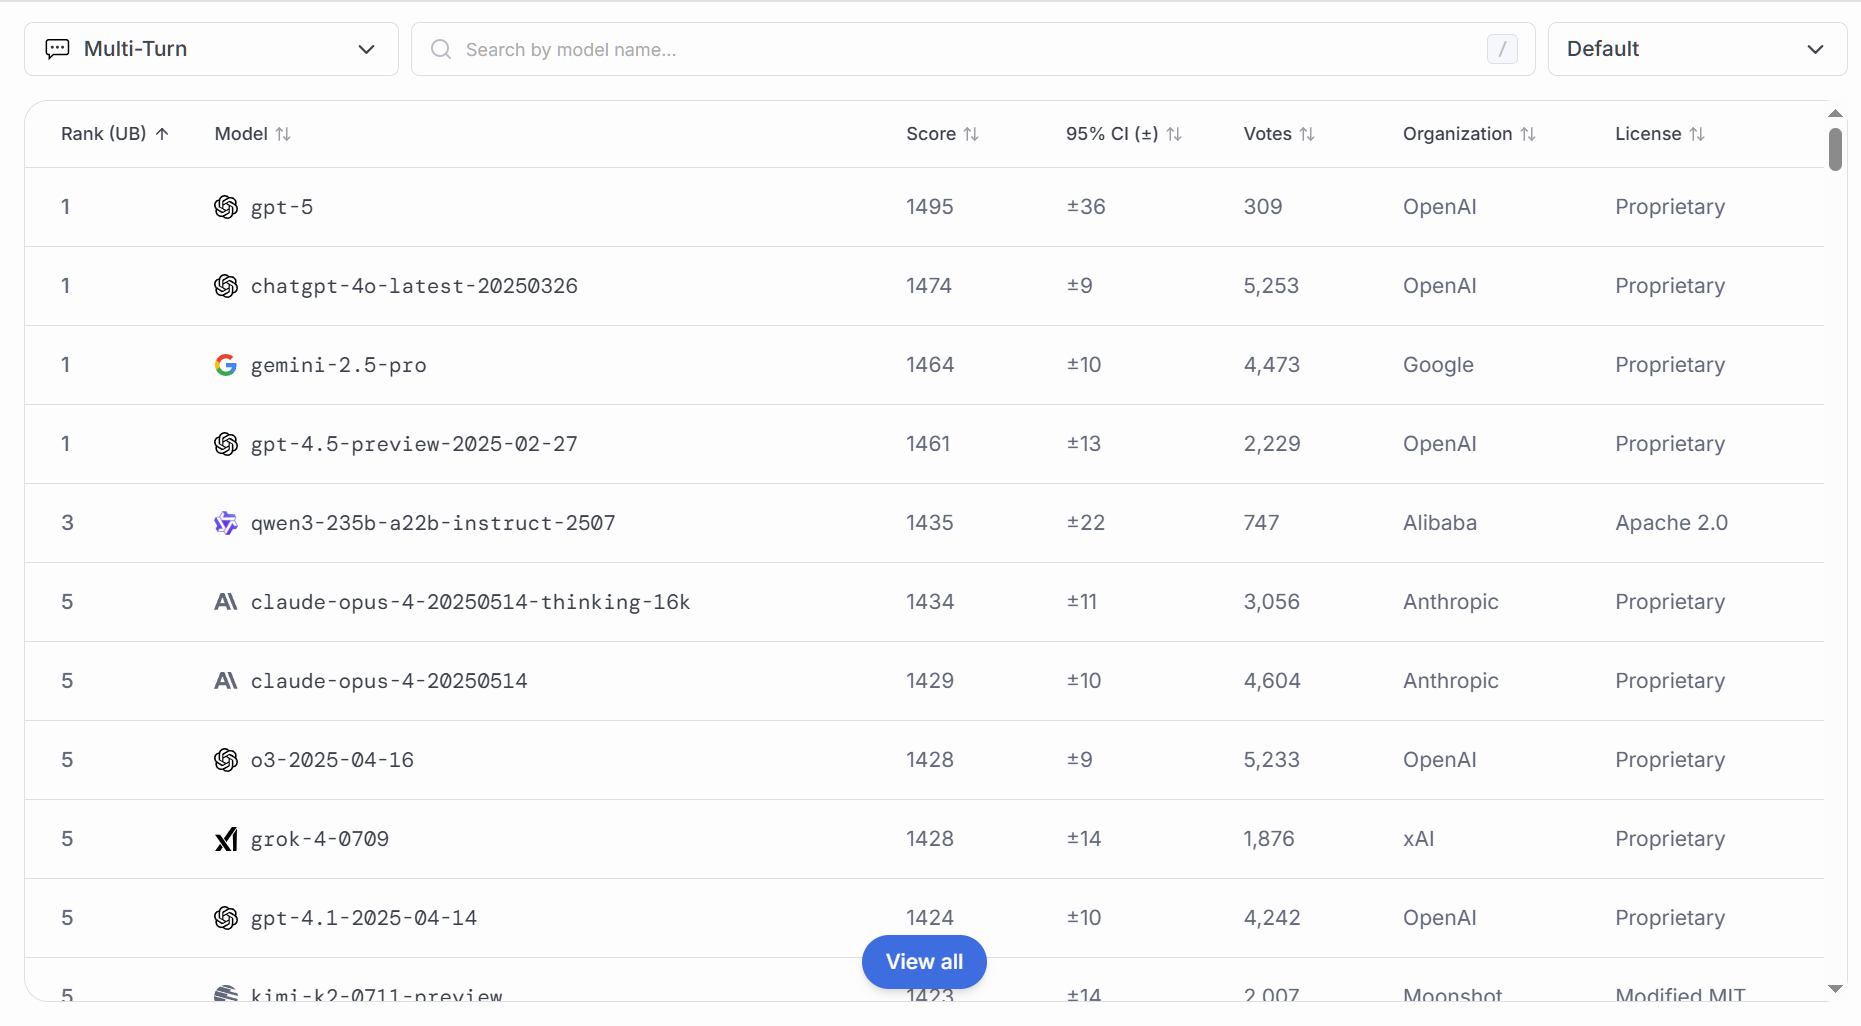This screenshot has width=1861, height=1026.
Task: Select the 747 votes cell
Action: (x=1262, y=523)
